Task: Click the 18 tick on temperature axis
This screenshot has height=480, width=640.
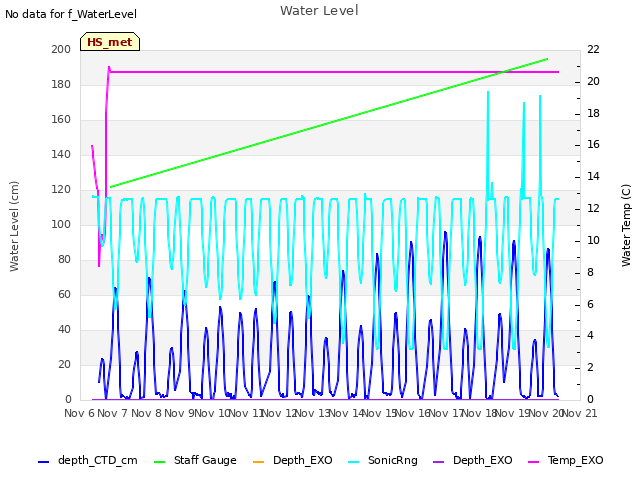Action: click(x=593, y=113)
